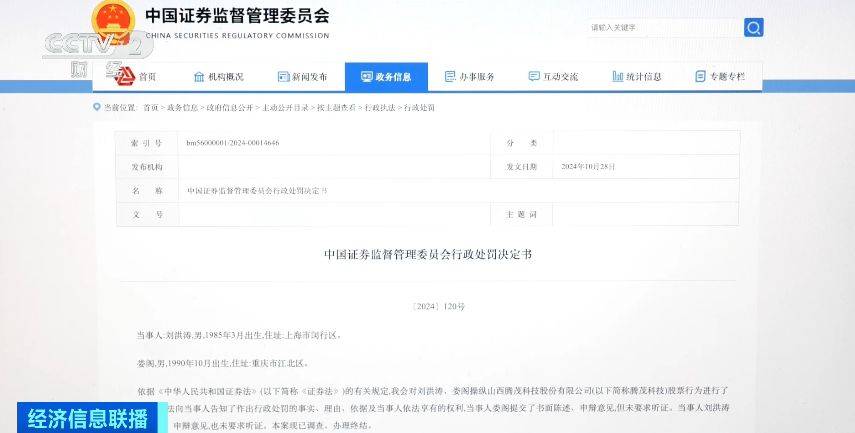Click the keyword search input field

664,28
